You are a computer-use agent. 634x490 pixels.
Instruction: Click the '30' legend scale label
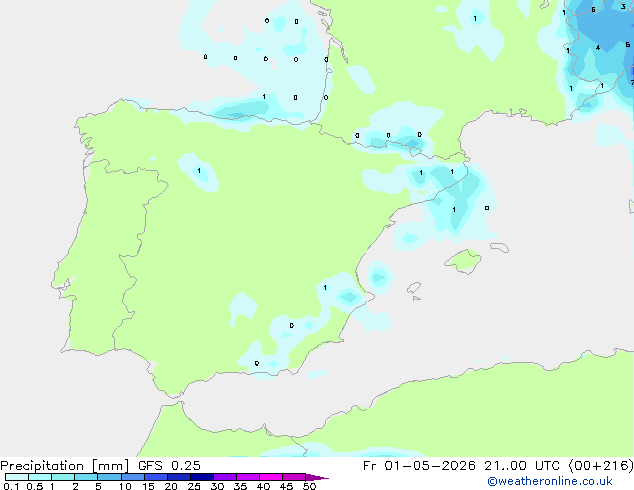pyautogui.click(x=217, y=486)
